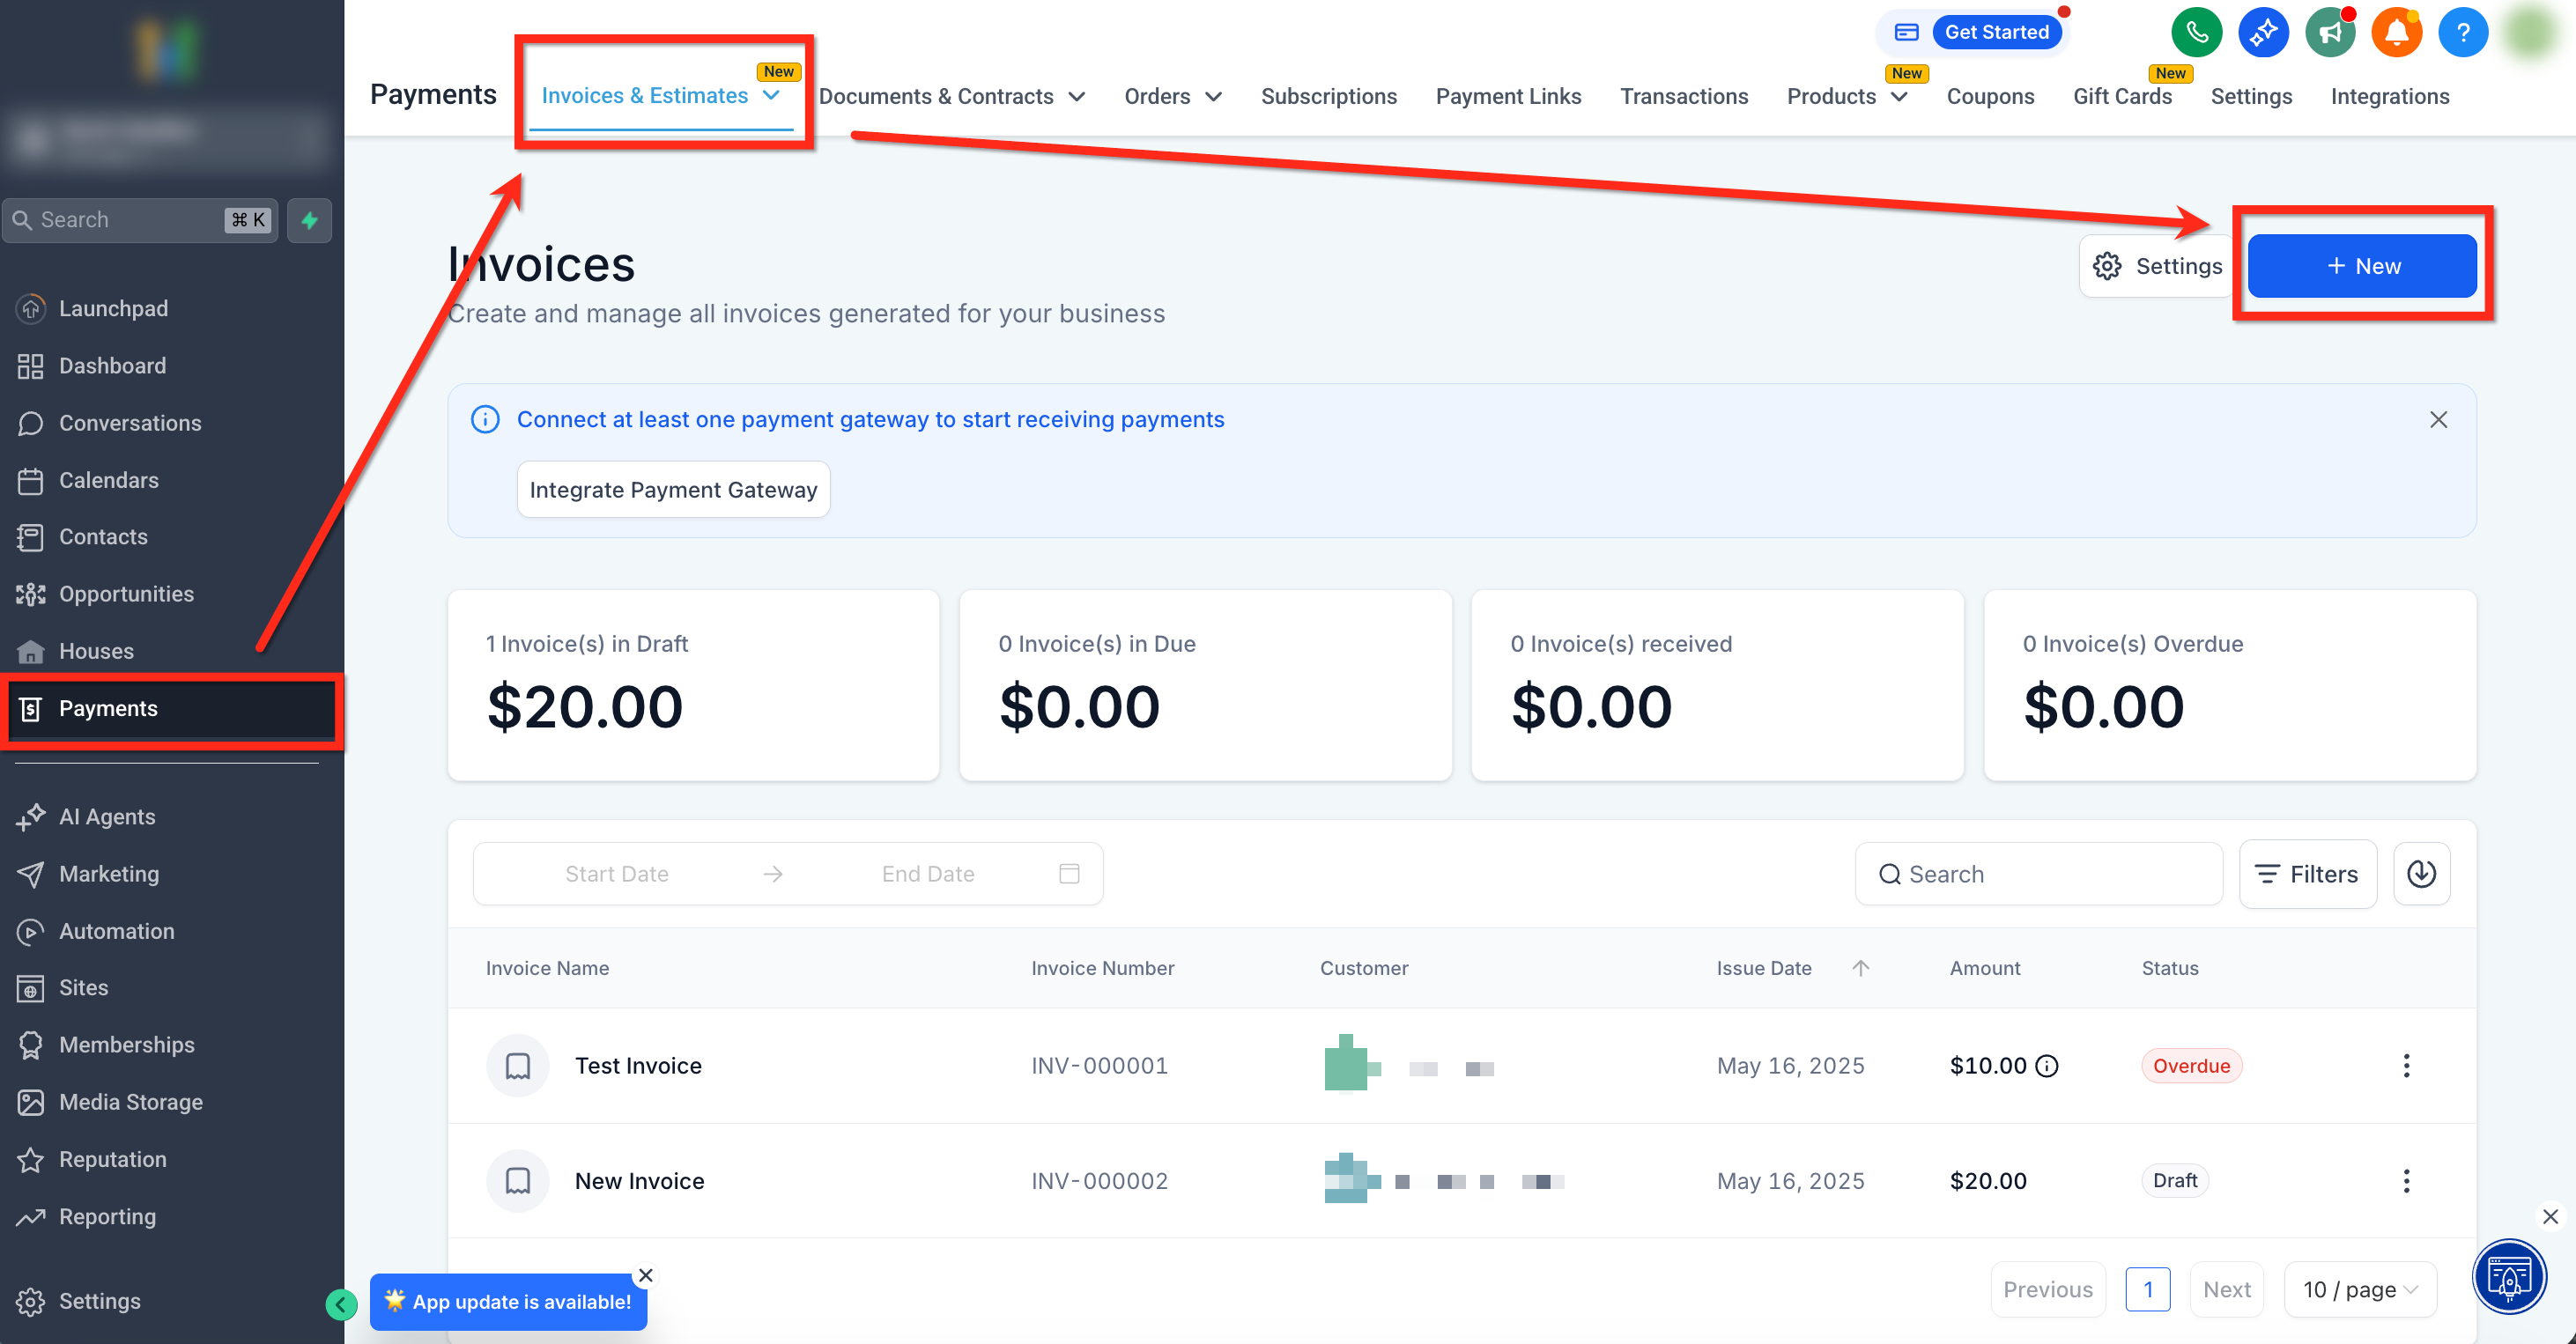Click the lightning bolt quick actions icon
2576x1344 pixels.
309,220
